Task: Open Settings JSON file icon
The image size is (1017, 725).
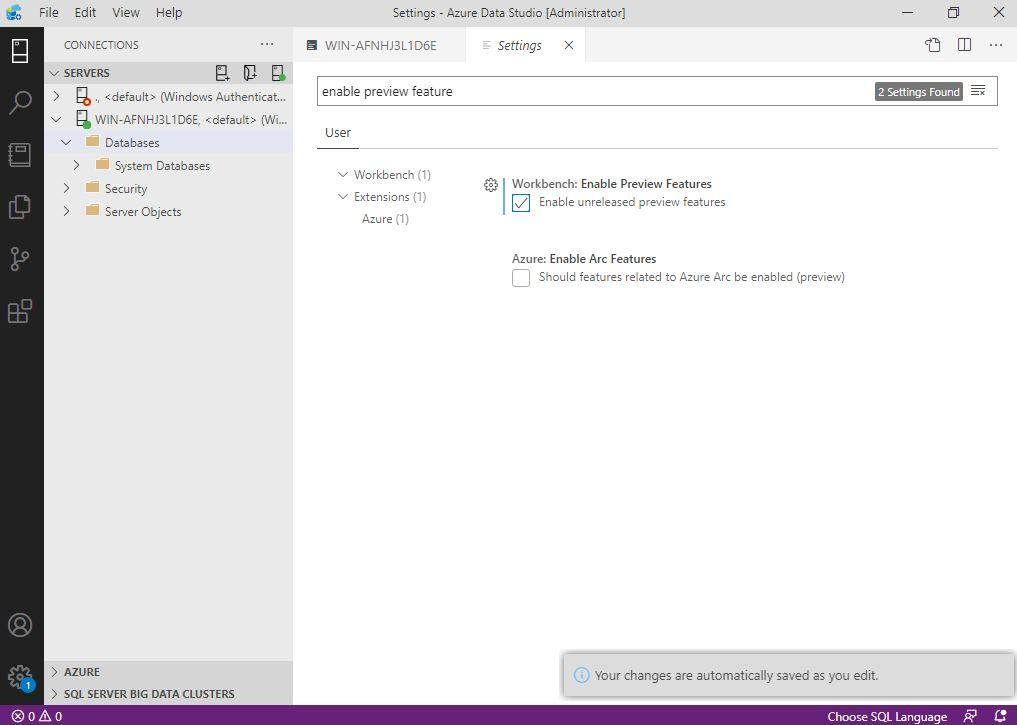Action: tap(933, 45)
